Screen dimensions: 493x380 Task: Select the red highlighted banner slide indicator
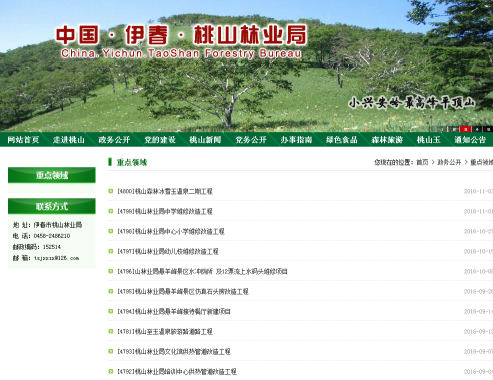(x=465, y=129)
